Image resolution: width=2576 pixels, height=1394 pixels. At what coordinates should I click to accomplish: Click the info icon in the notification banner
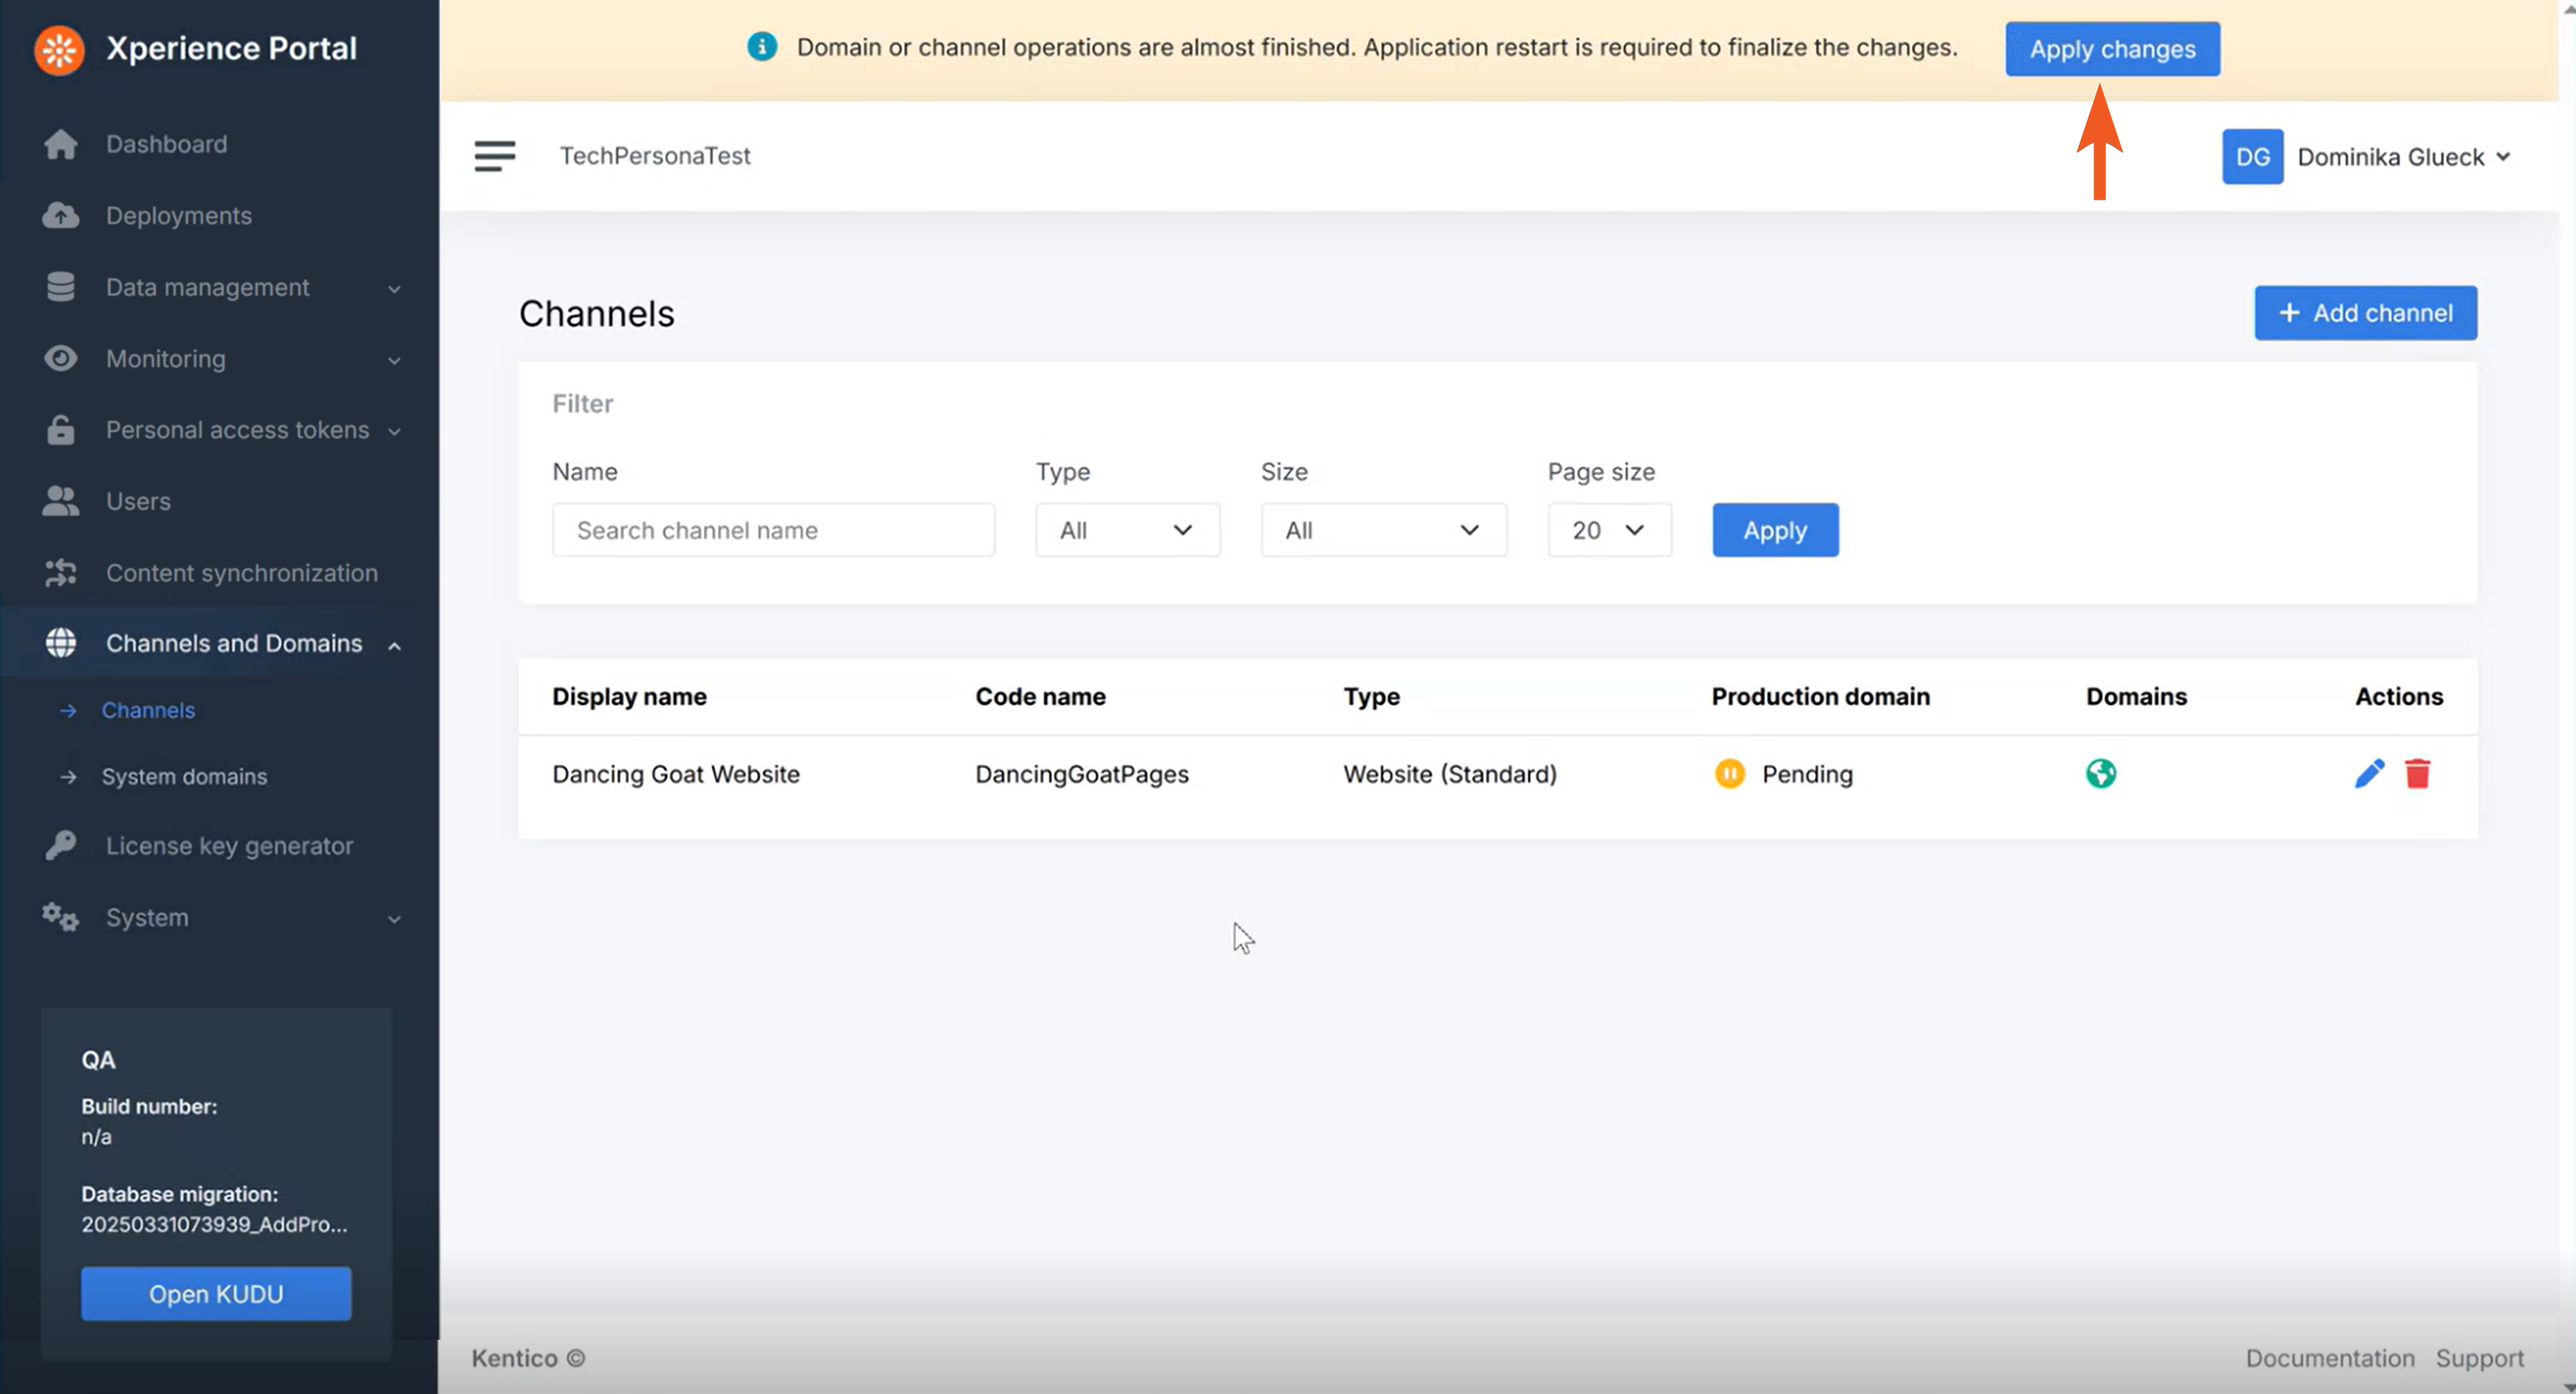(x=761, y=47)
